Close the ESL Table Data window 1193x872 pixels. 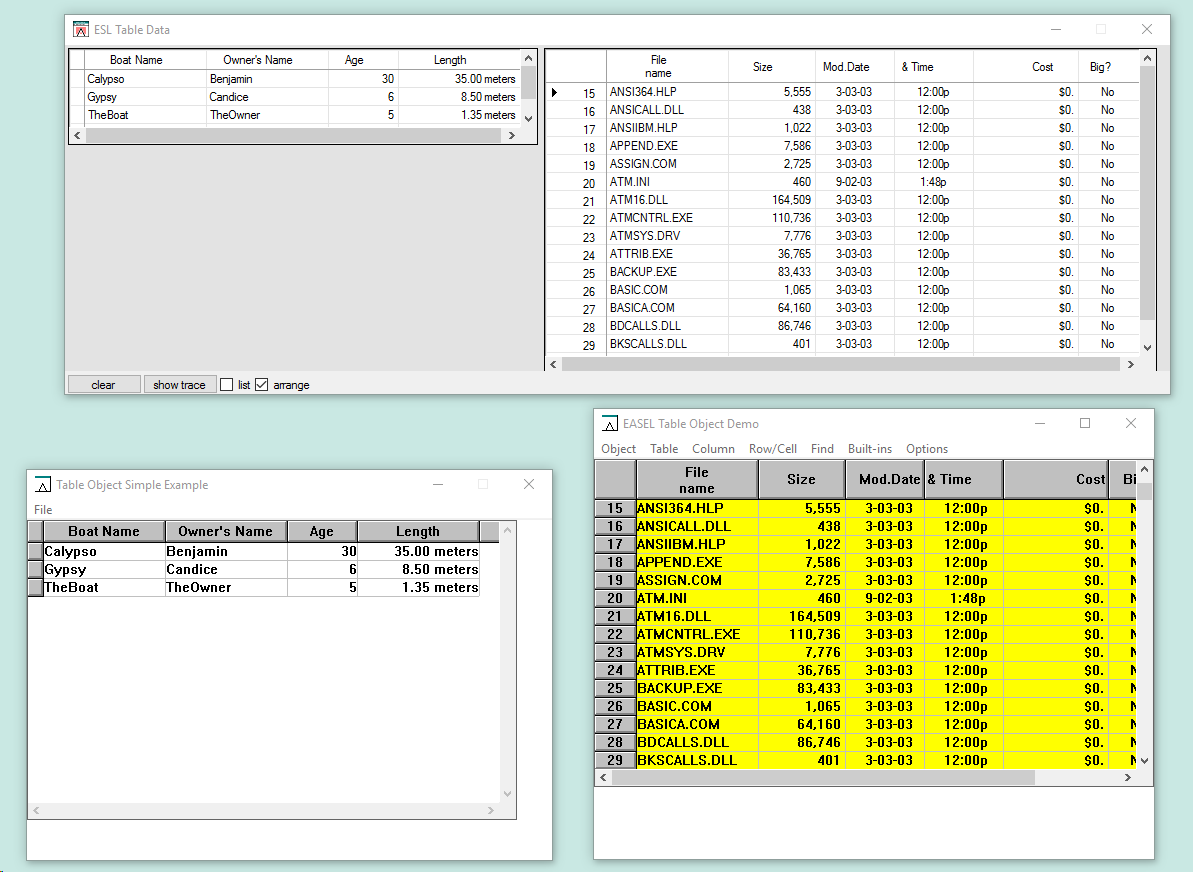tap(1147, 30)
